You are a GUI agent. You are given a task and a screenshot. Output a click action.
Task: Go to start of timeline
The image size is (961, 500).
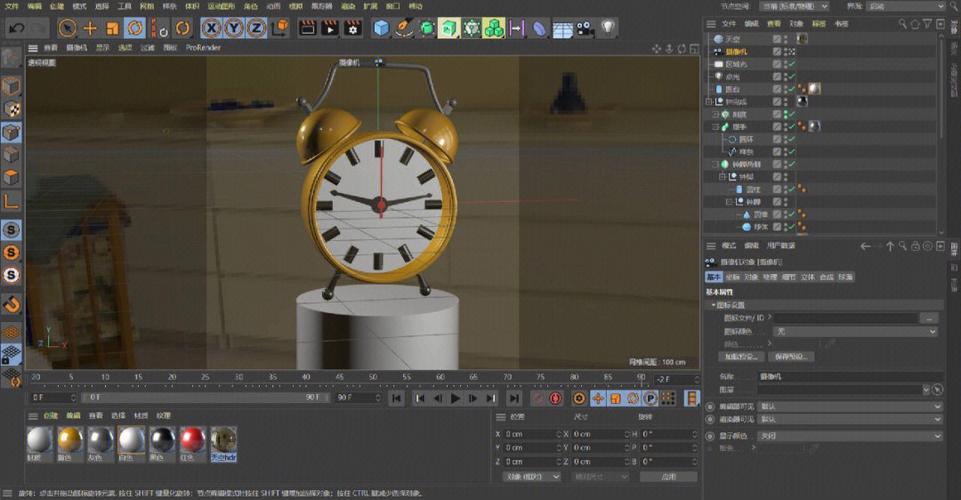[397, 398]
